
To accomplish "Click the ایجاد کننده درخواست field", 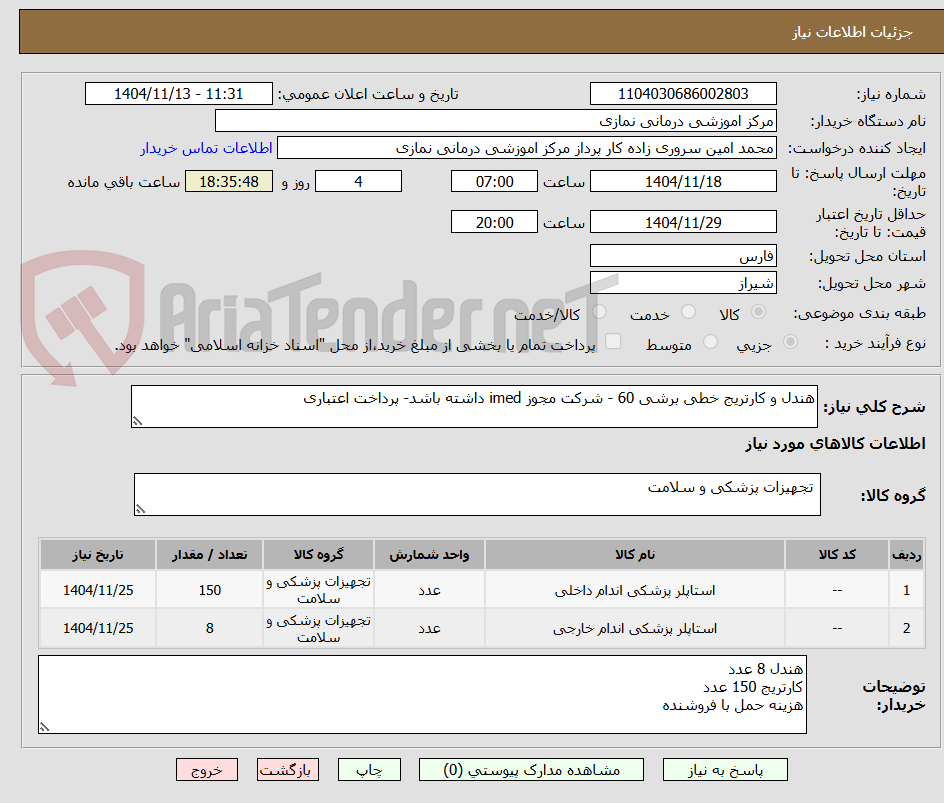I will 527,148.
